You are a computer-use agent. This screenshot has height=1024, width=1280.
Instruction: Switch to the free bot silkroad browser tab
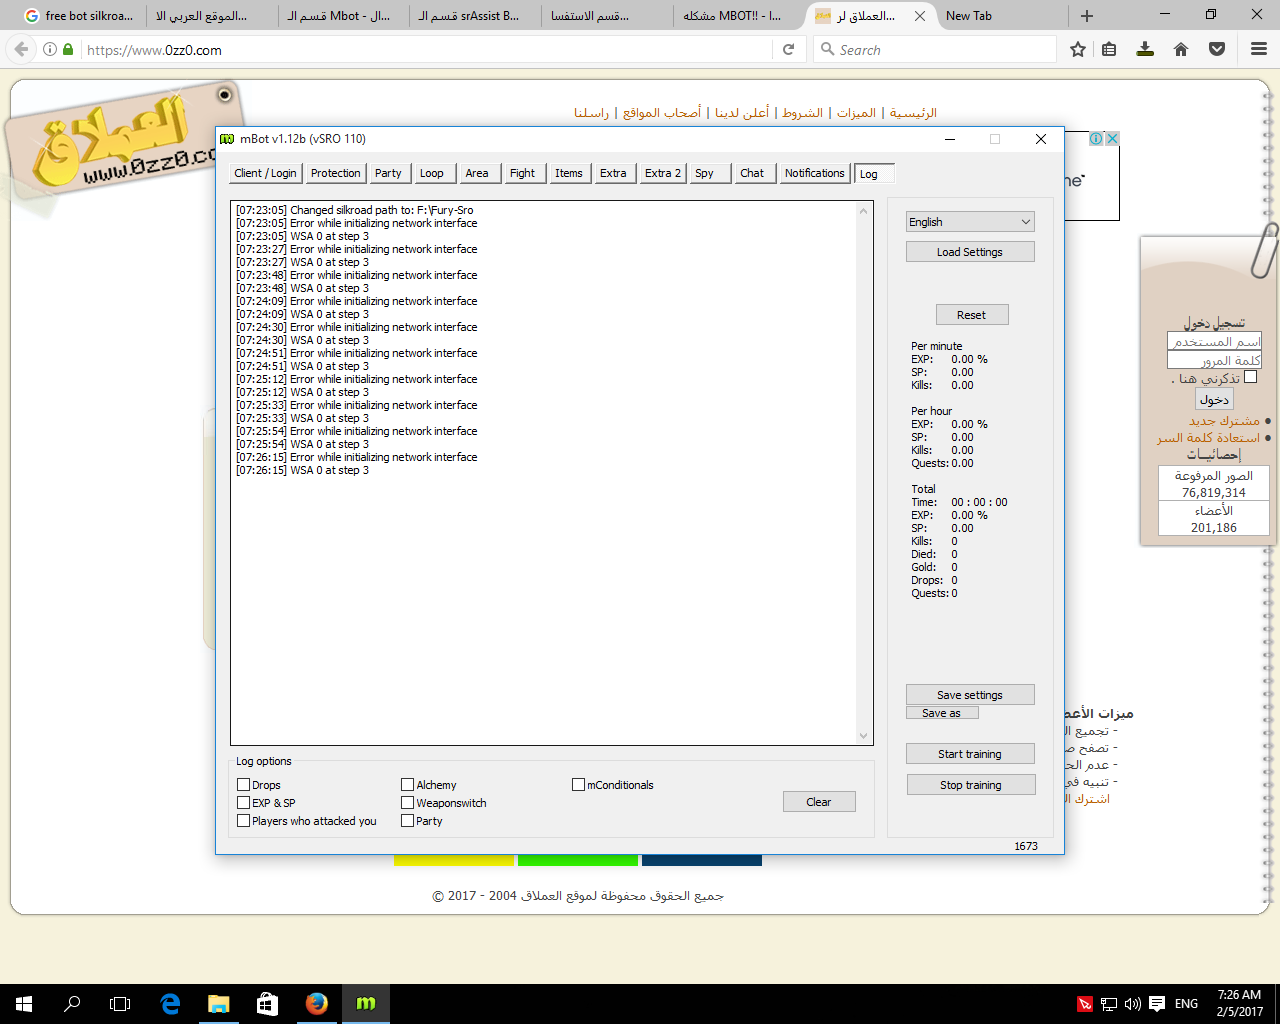pos(79,15)
